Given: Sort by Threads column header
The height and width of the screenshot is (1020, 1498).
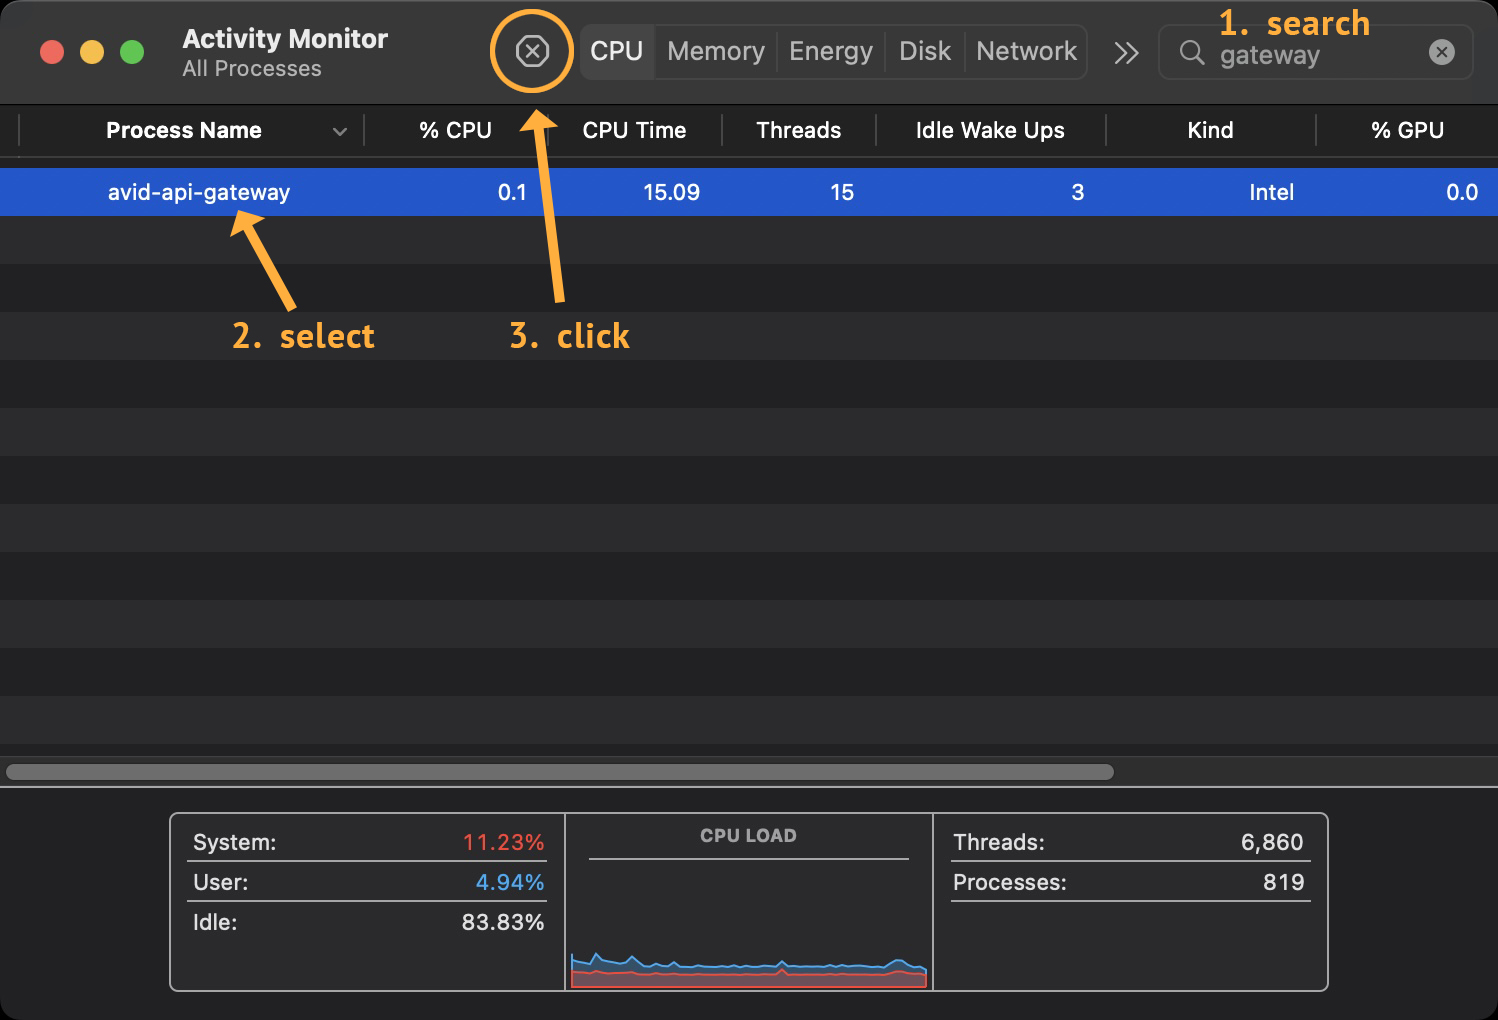Looking at the screenshot, I should [798, 130].
